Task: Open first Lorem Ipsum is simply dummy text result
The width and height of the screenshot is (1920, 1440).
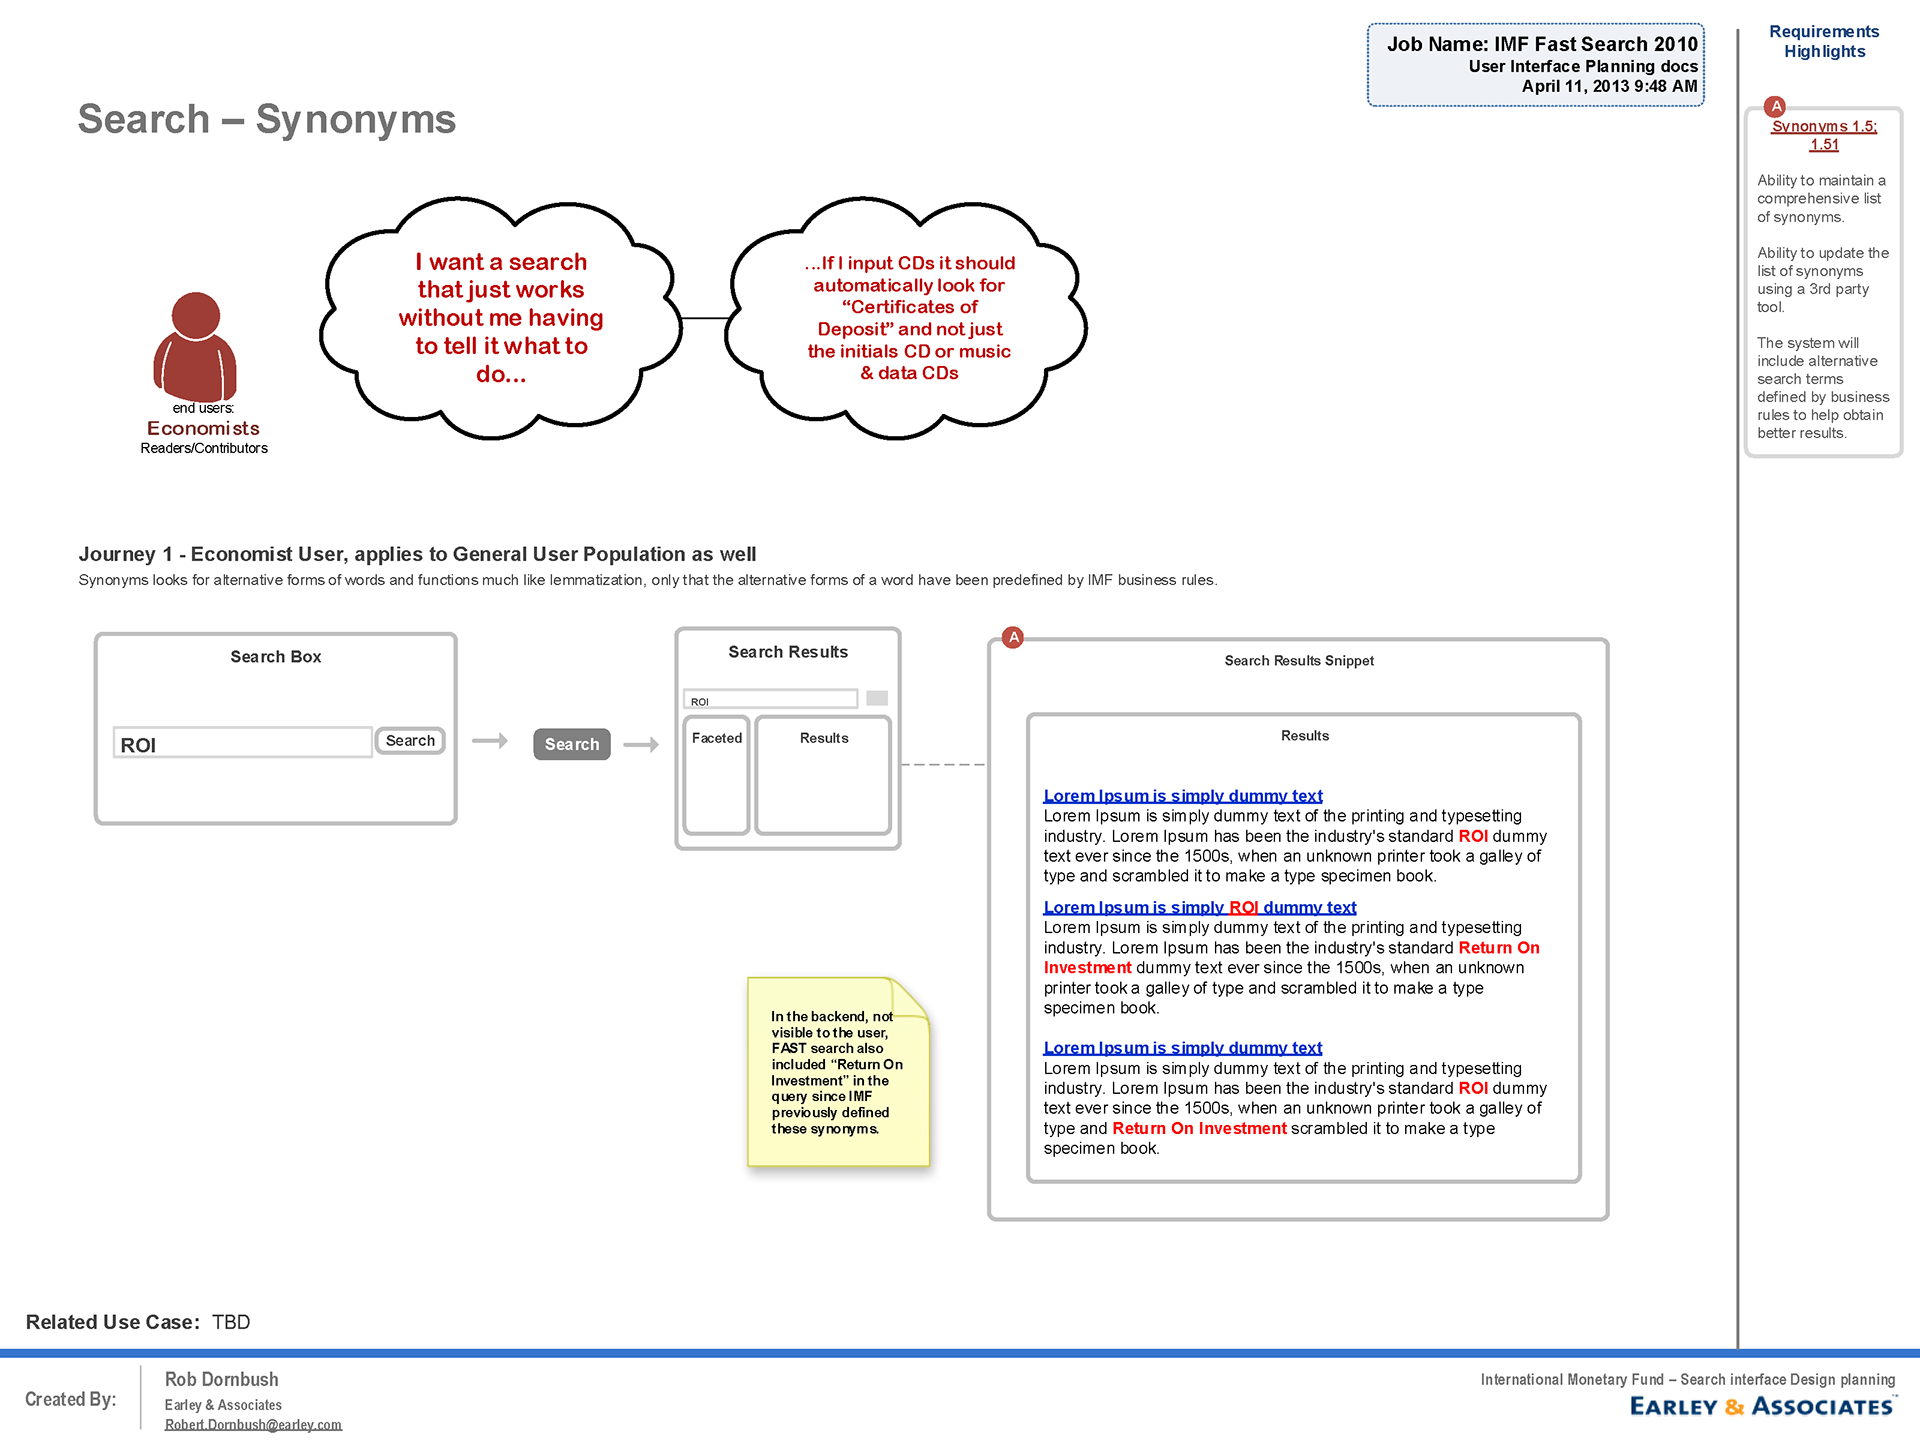Action: [1183, 796]
